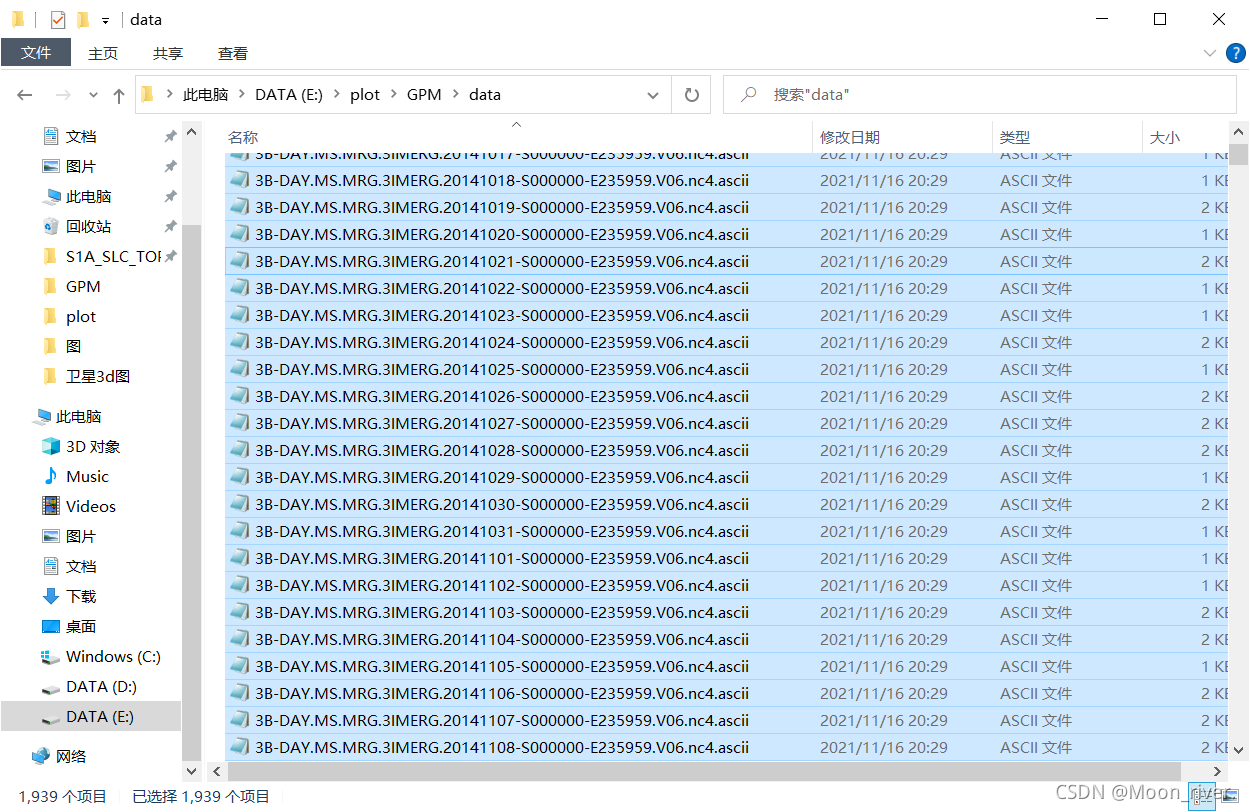Click data segment in the address bar
The height and width of the screenshot is (812, 1250).
485,94
